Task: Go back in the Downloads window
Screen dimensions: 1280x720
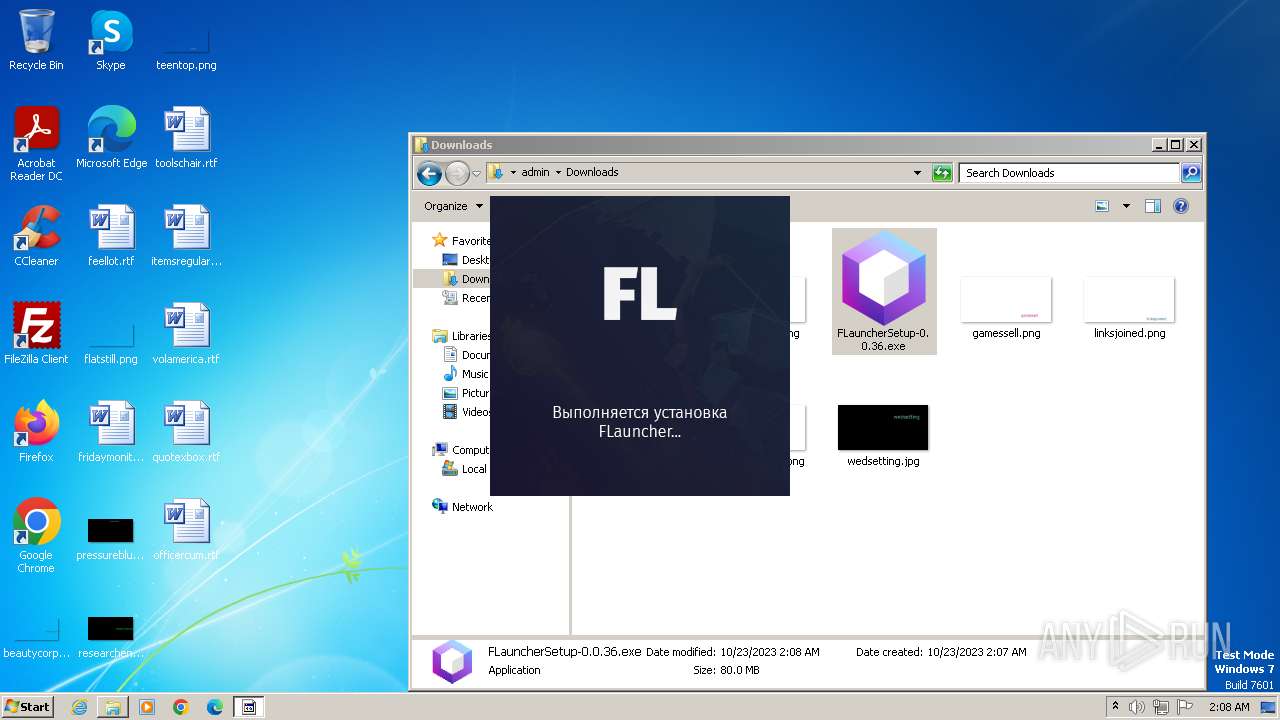Action: pyautogui.click(x=429, y=173)
